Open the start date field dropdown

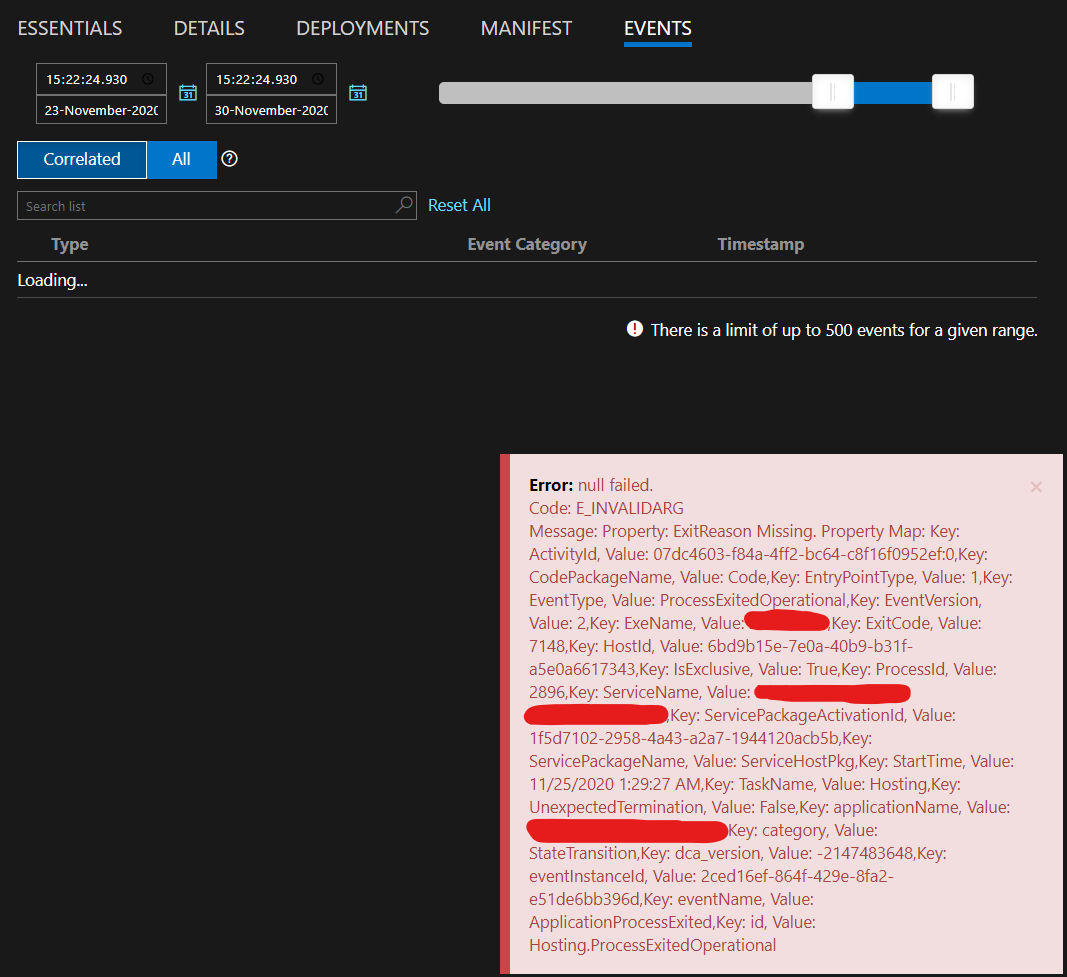[100, 110]
